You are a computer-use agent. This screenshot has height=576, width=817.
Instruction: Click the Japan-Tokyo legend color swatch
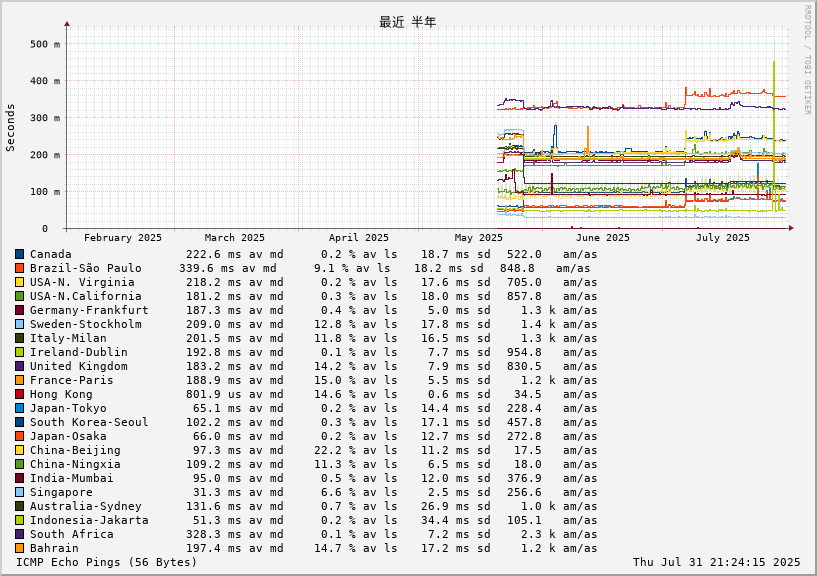19,409
